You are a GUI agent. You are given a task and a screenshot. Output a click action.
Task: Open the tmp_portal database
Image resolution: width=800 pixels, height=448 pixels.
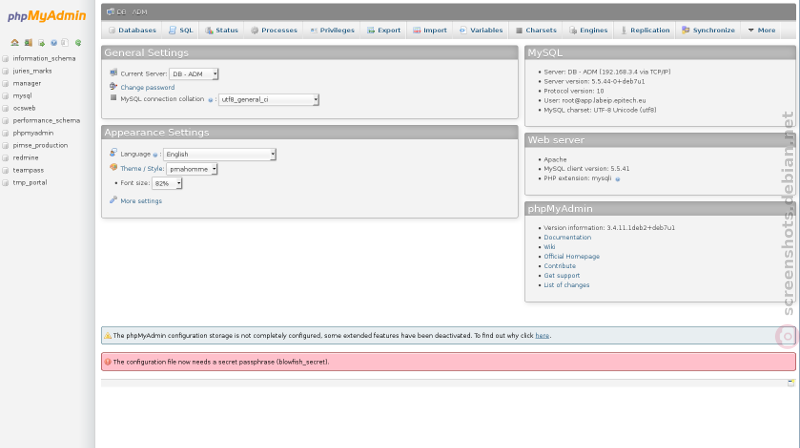pyautogui.click(x=30, y=183)
